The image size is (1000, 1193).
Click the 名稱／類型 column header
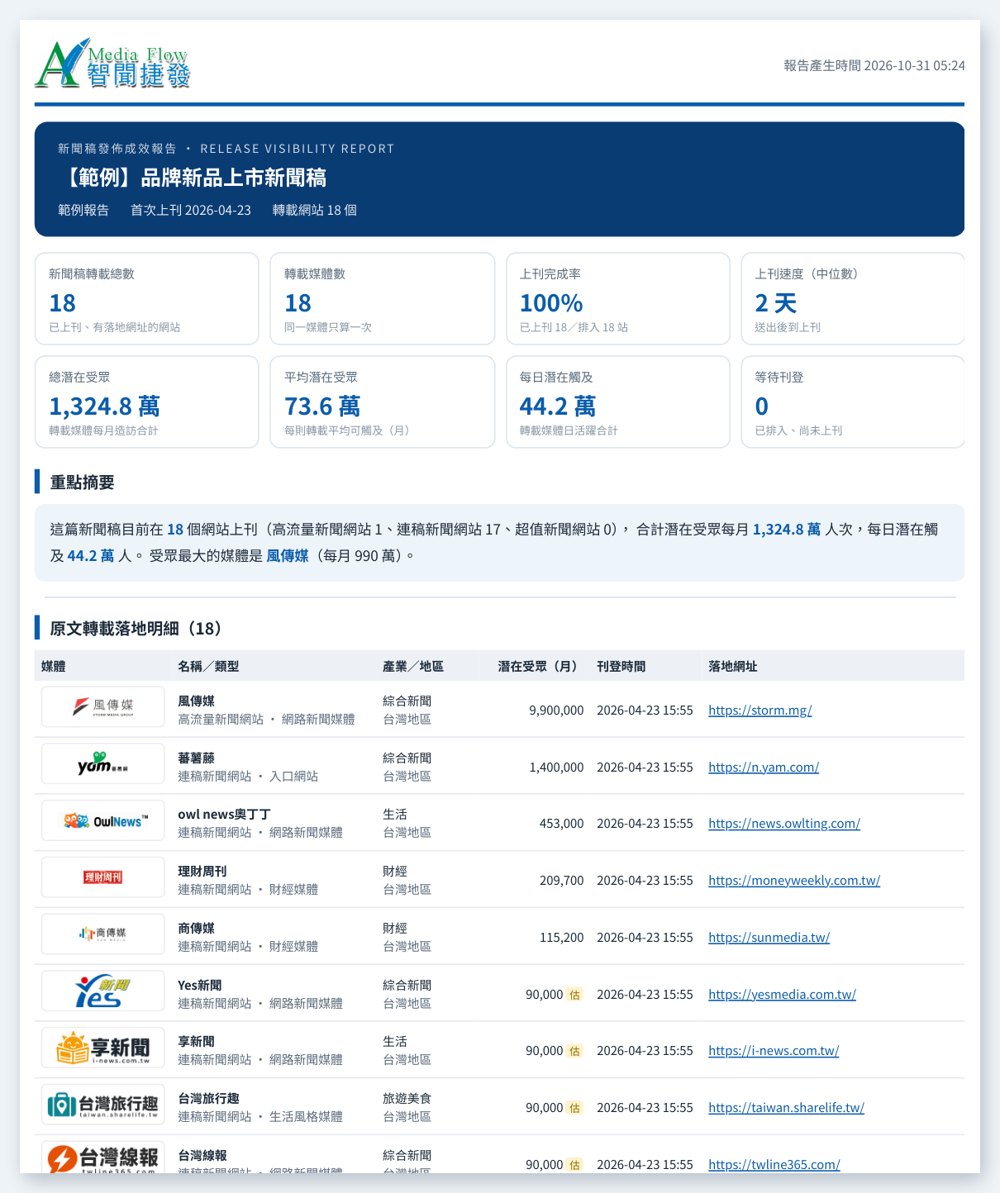tap(208, 666)
